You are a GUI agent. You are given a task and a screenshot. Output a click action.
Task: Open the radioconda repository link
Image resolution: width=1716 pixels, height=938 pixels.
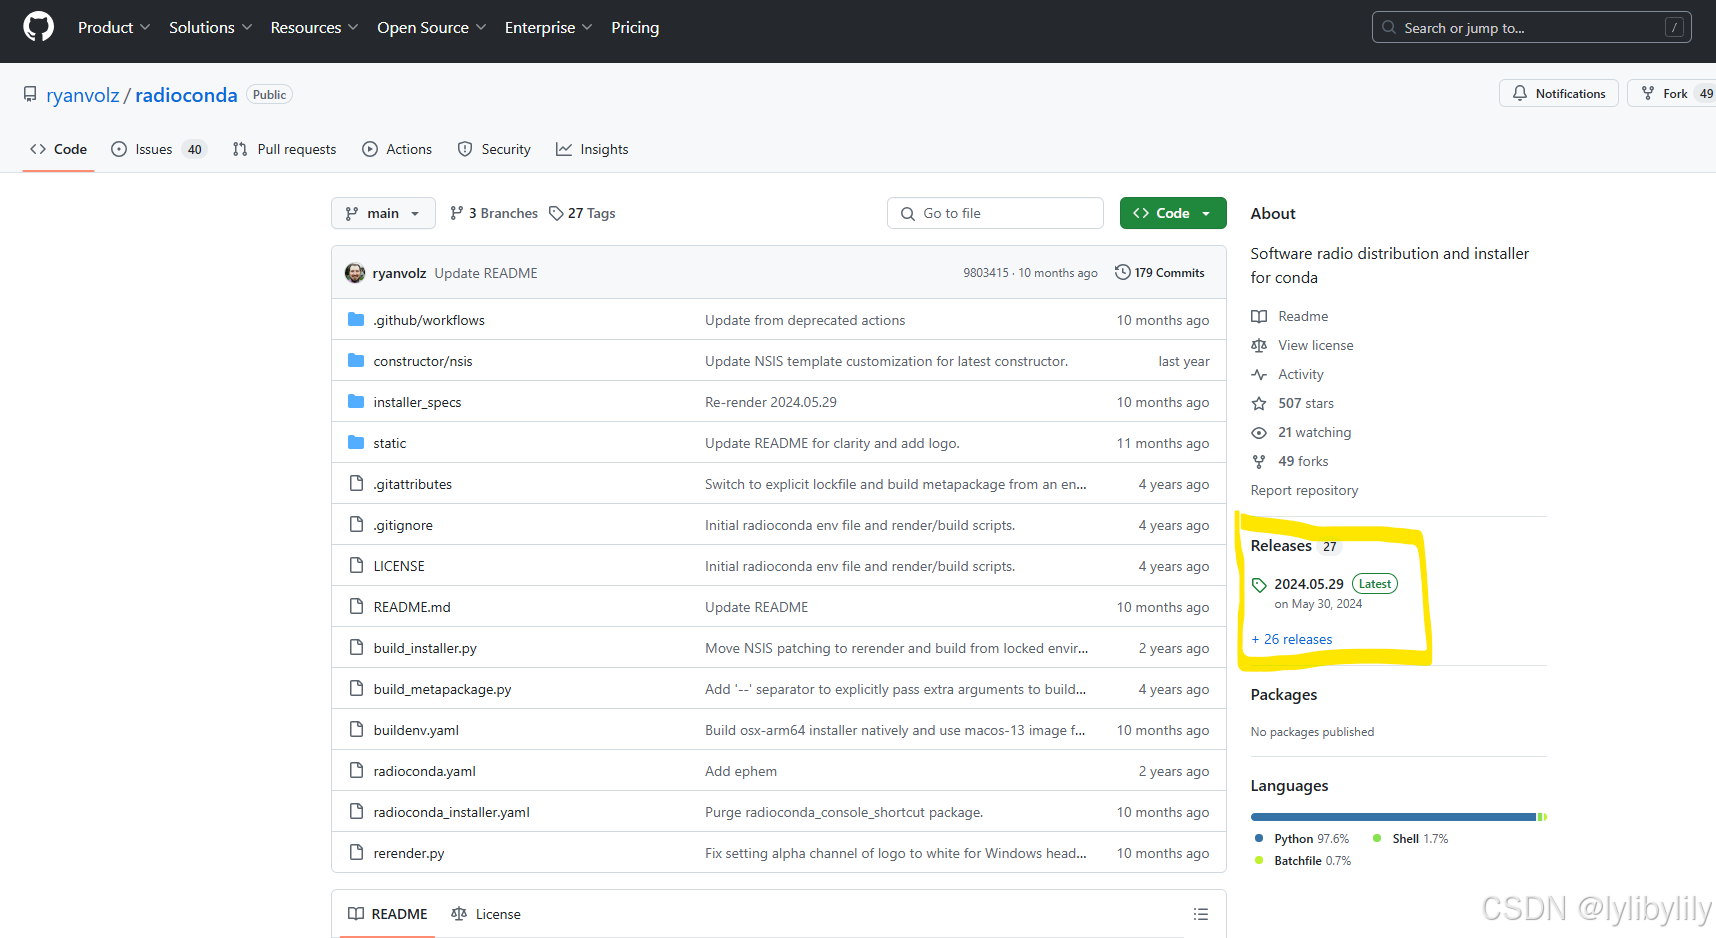186,95
